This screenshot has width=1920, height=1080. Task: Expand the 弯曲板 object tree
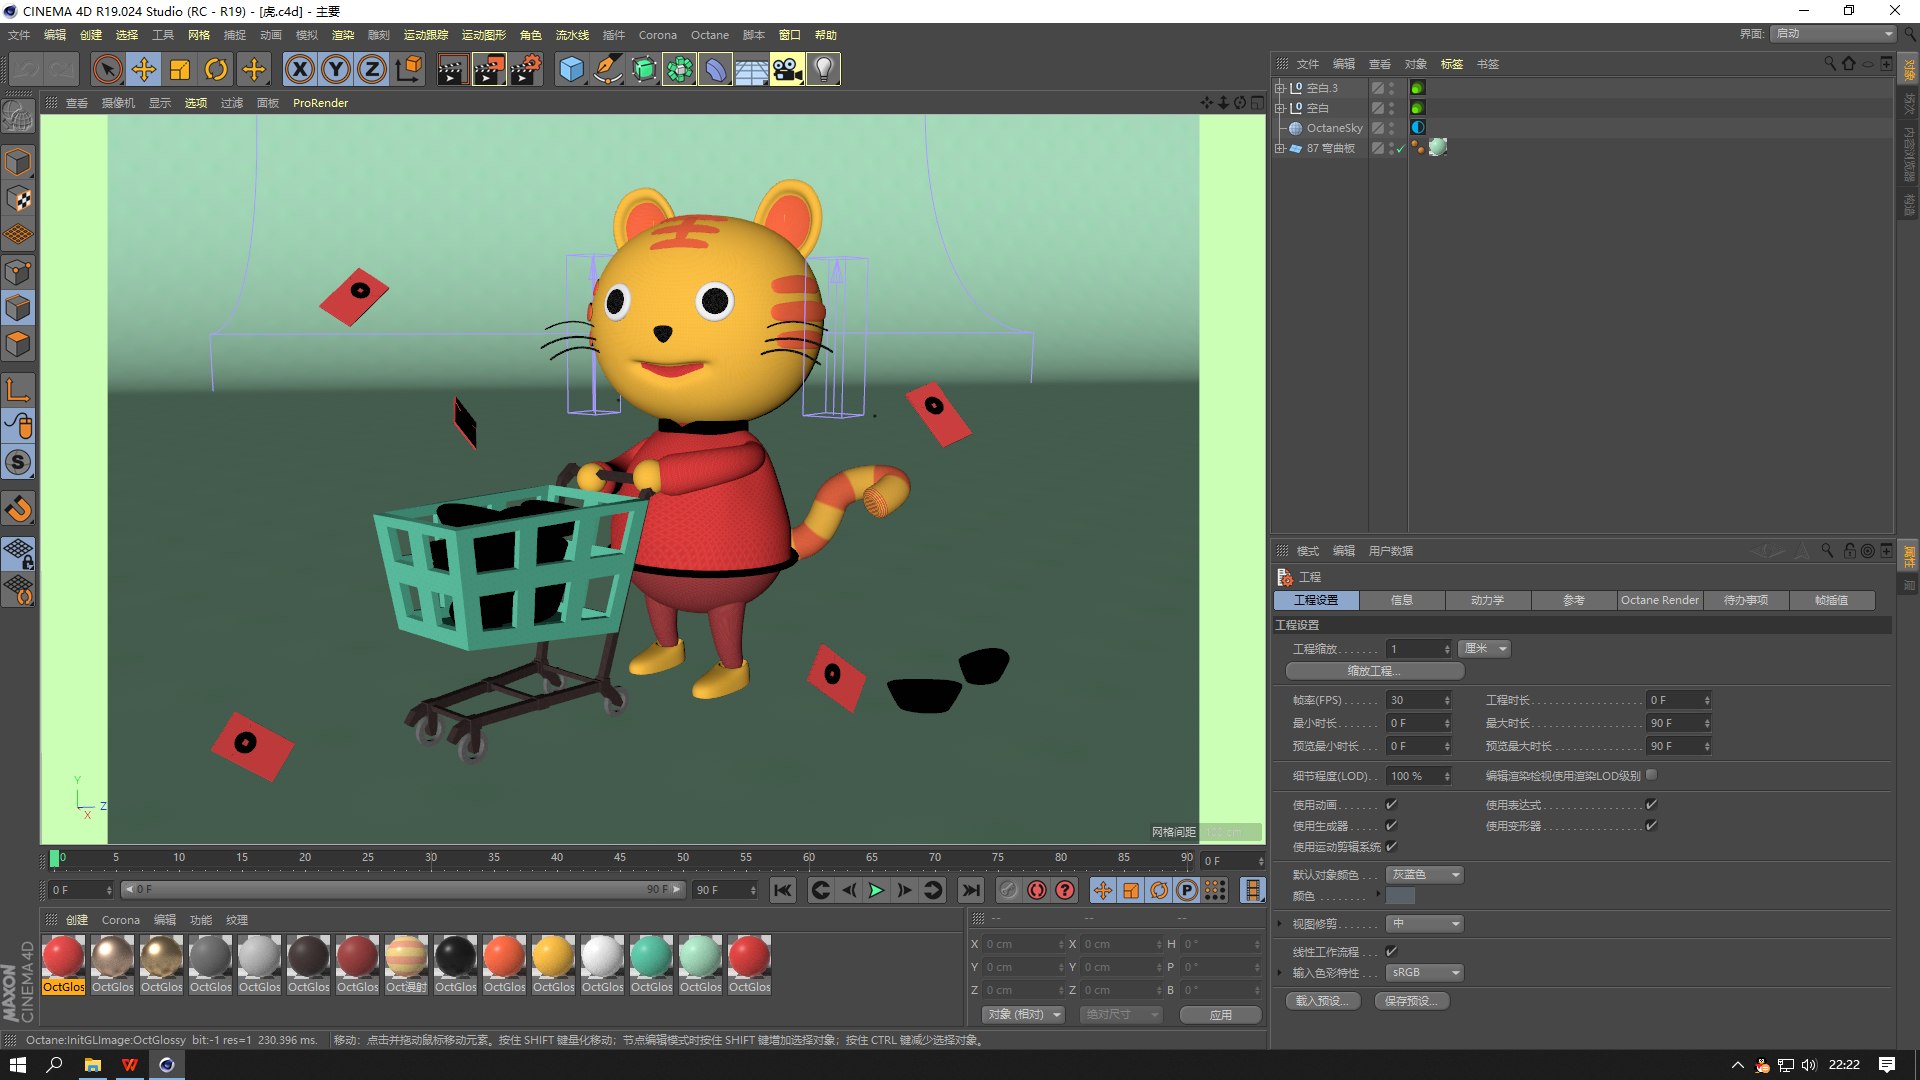(x=1279, y=148)
